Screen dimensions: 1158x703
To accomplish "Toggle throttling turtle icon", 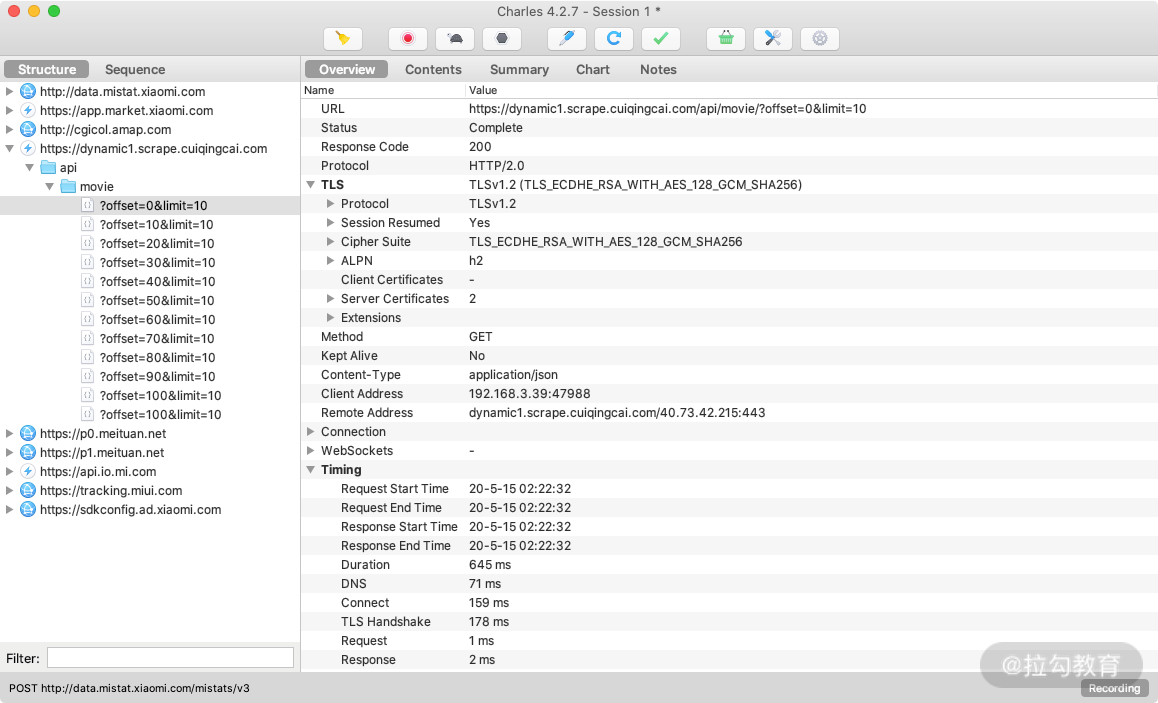I will (455, 39).
